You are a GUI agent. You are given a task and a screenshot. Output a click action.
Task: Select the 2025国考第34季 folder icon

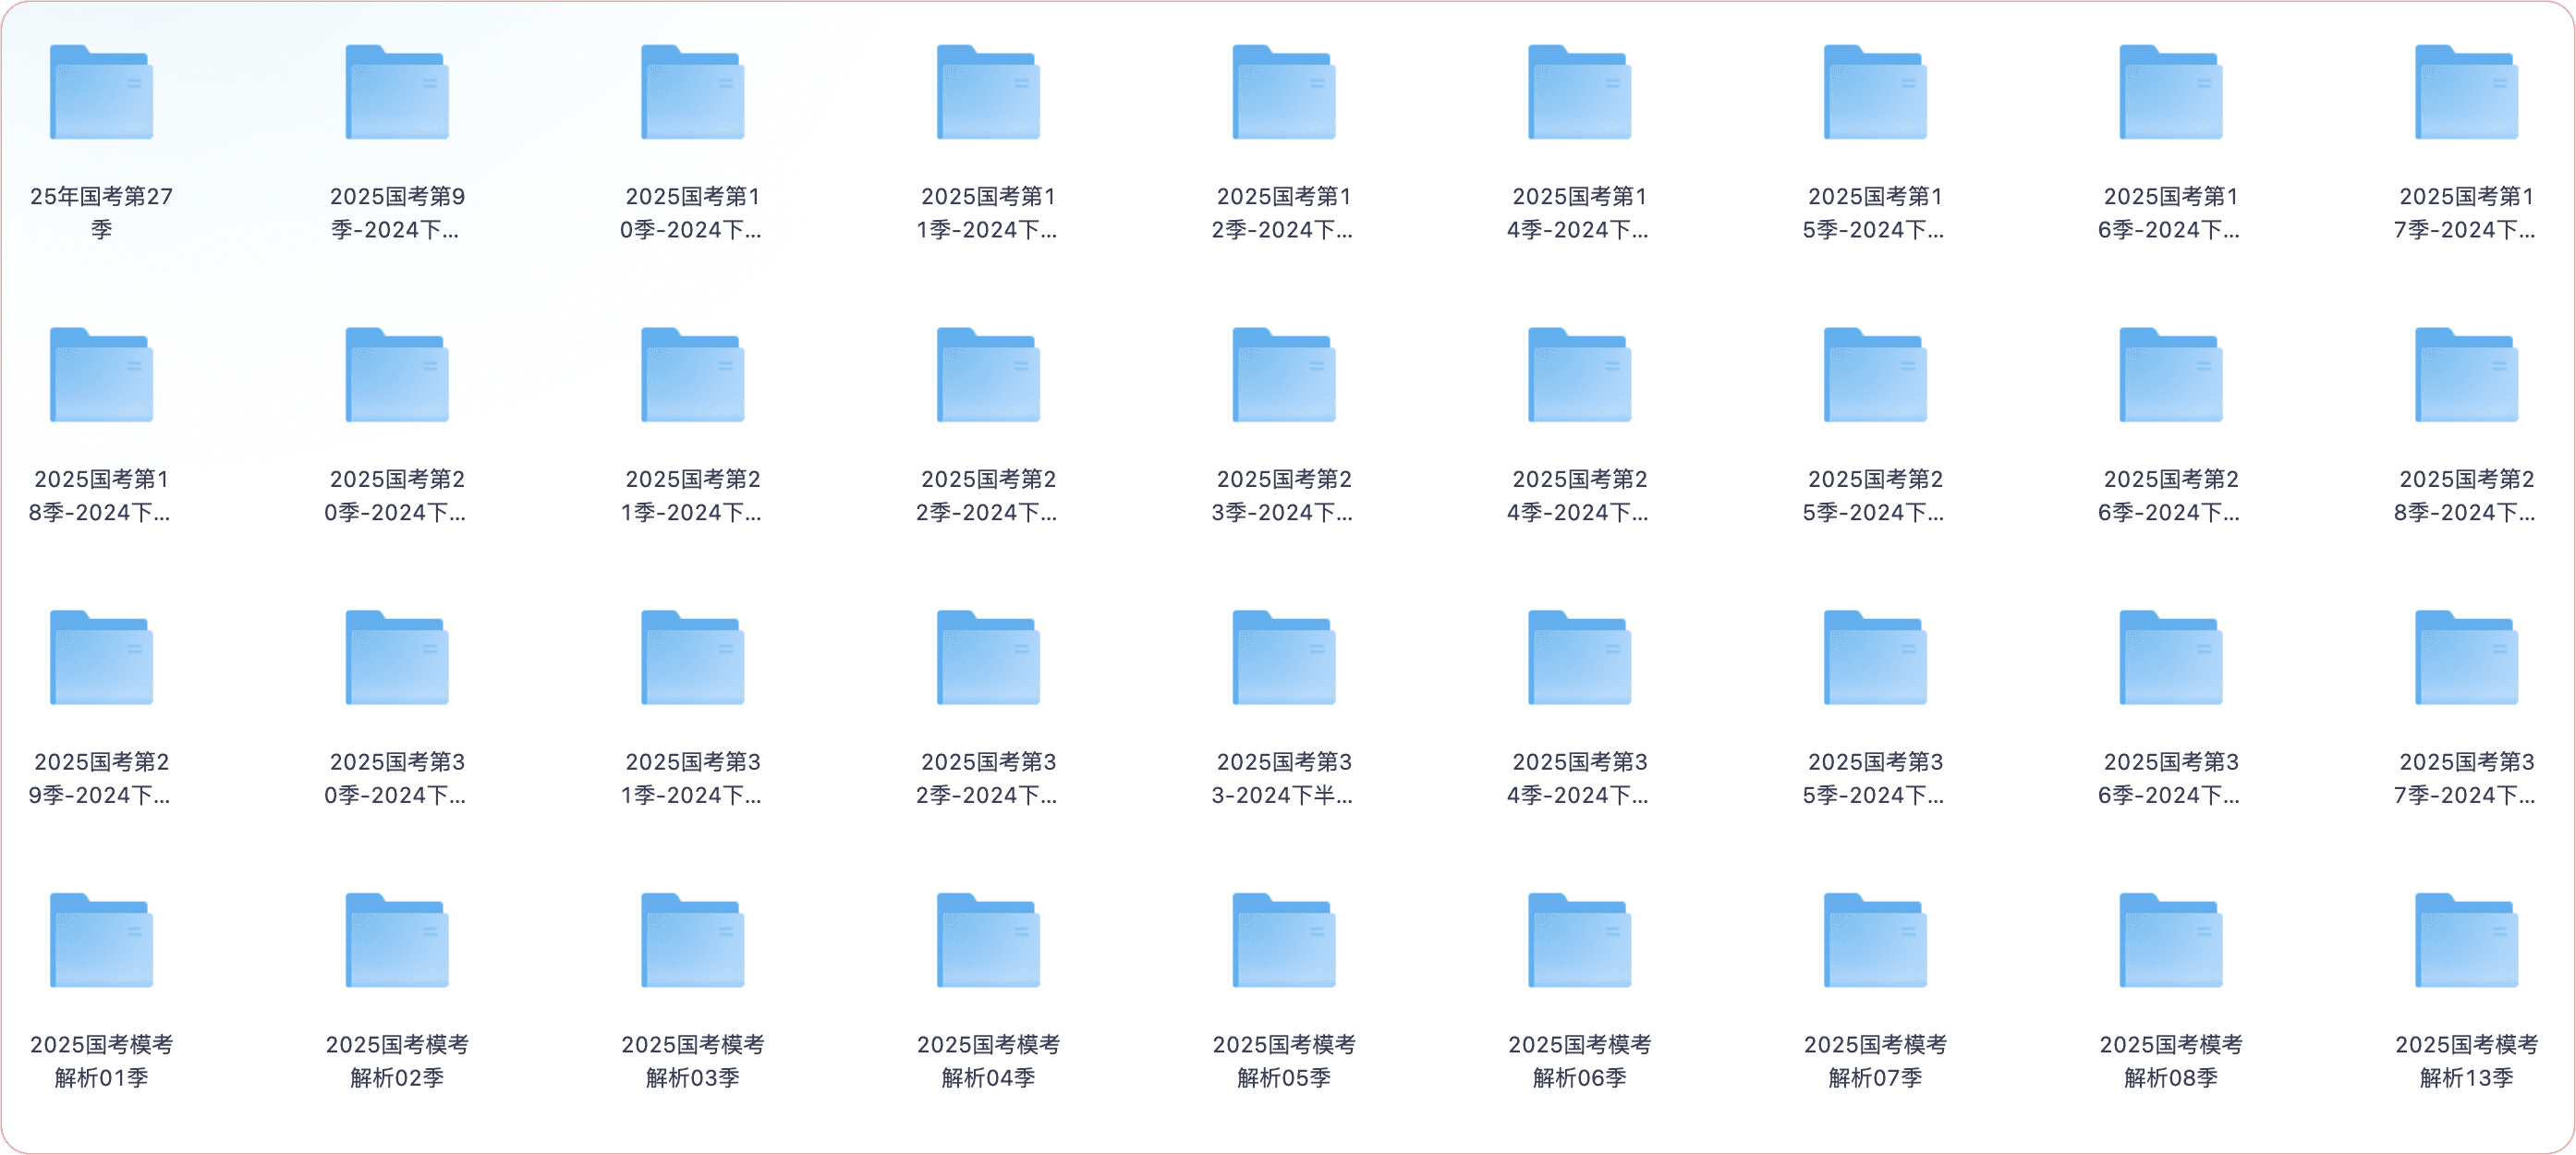click(1579, 658)
